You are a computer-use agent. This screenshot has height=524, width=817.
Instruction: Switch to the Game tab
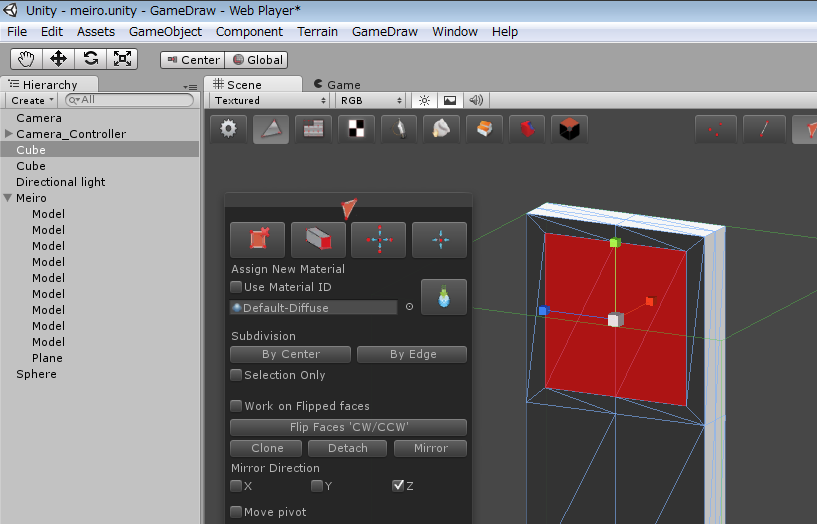[337, 84]
